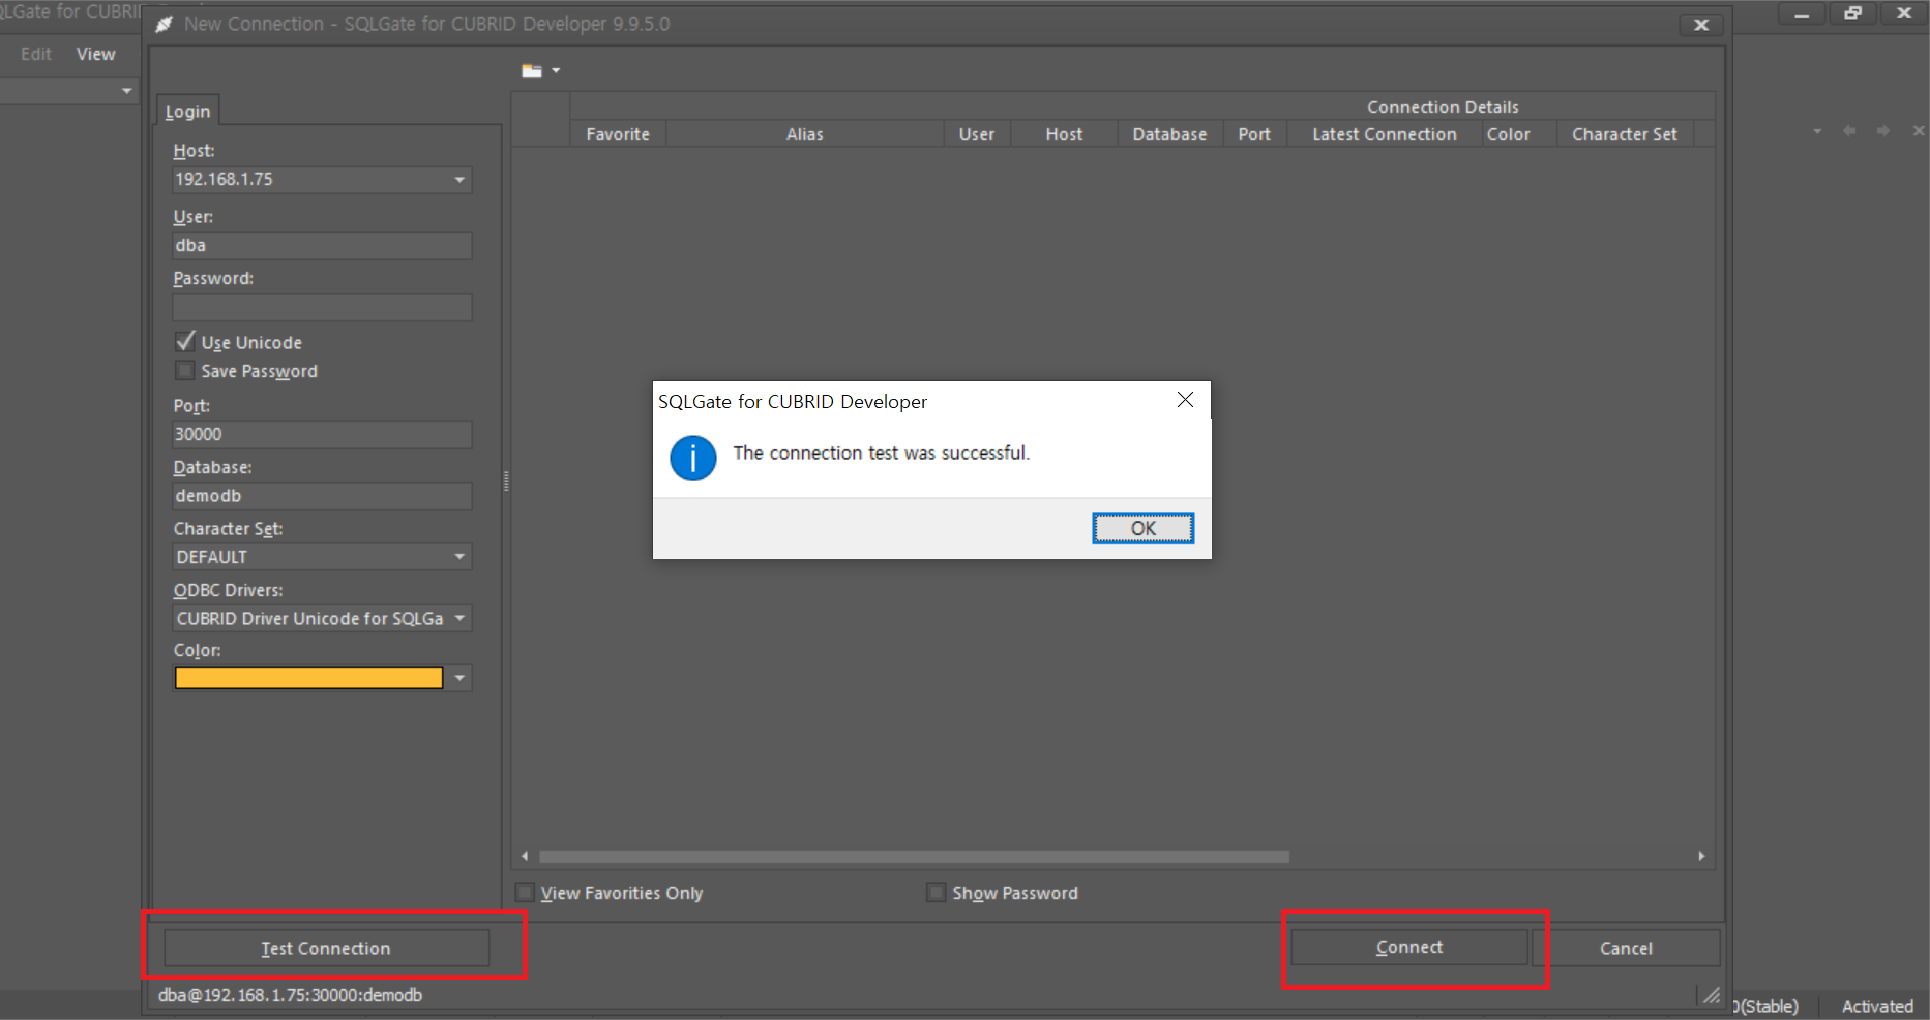Restore down the main SQLGate window
This screenshot has width=1930, height=1020.
[1853, 14]
